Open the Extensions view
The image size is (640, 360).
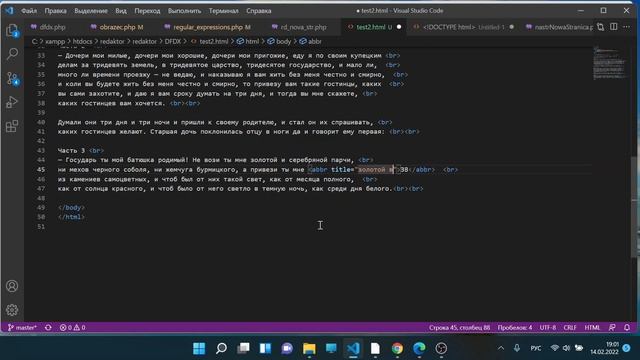click(12, 126)
